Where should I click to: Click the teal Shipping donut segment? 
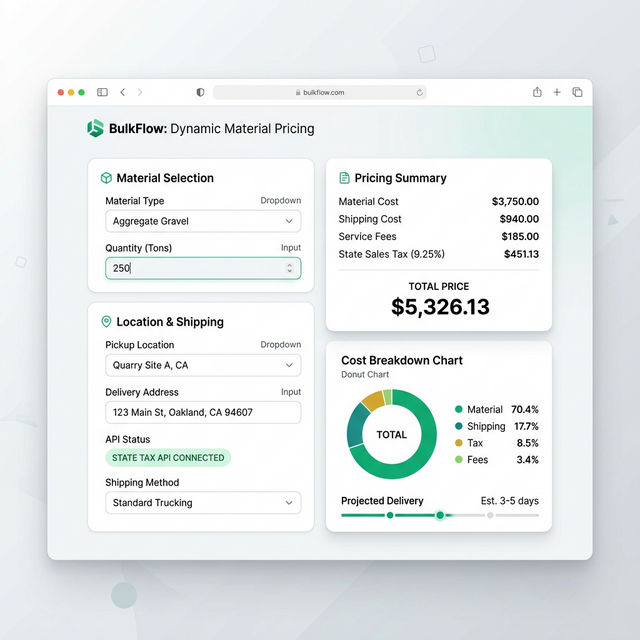357,427
